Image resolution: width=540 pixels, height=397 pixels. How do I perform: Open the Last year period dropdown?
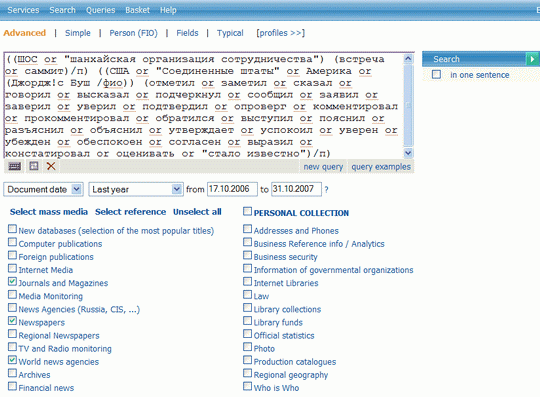136,189
